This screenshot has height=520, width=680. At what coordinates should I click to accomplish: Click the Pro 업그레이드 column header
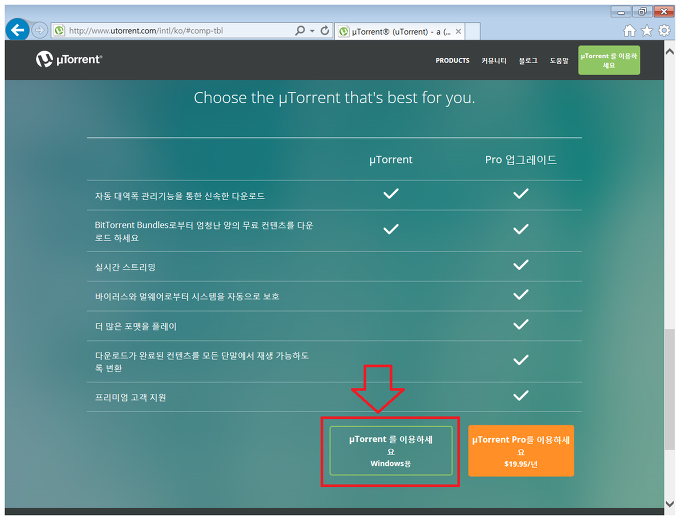click(521, 160)
